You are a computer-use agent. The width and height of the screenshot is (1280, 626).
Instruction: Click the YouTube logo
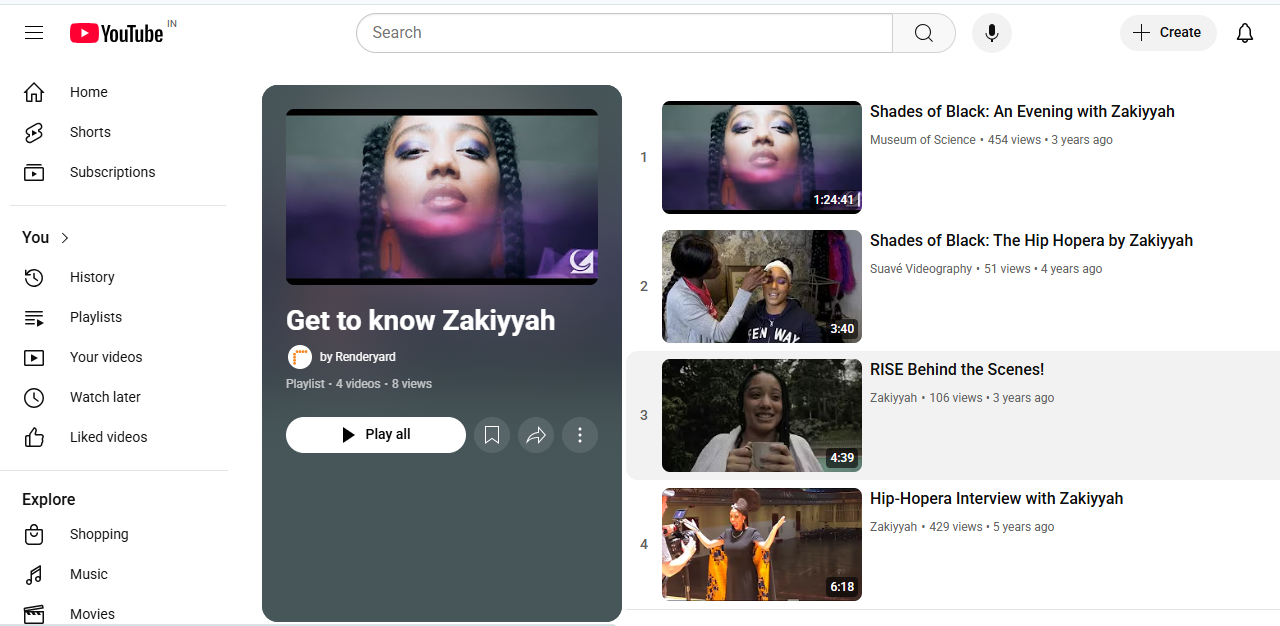click(x=117, y=33)
